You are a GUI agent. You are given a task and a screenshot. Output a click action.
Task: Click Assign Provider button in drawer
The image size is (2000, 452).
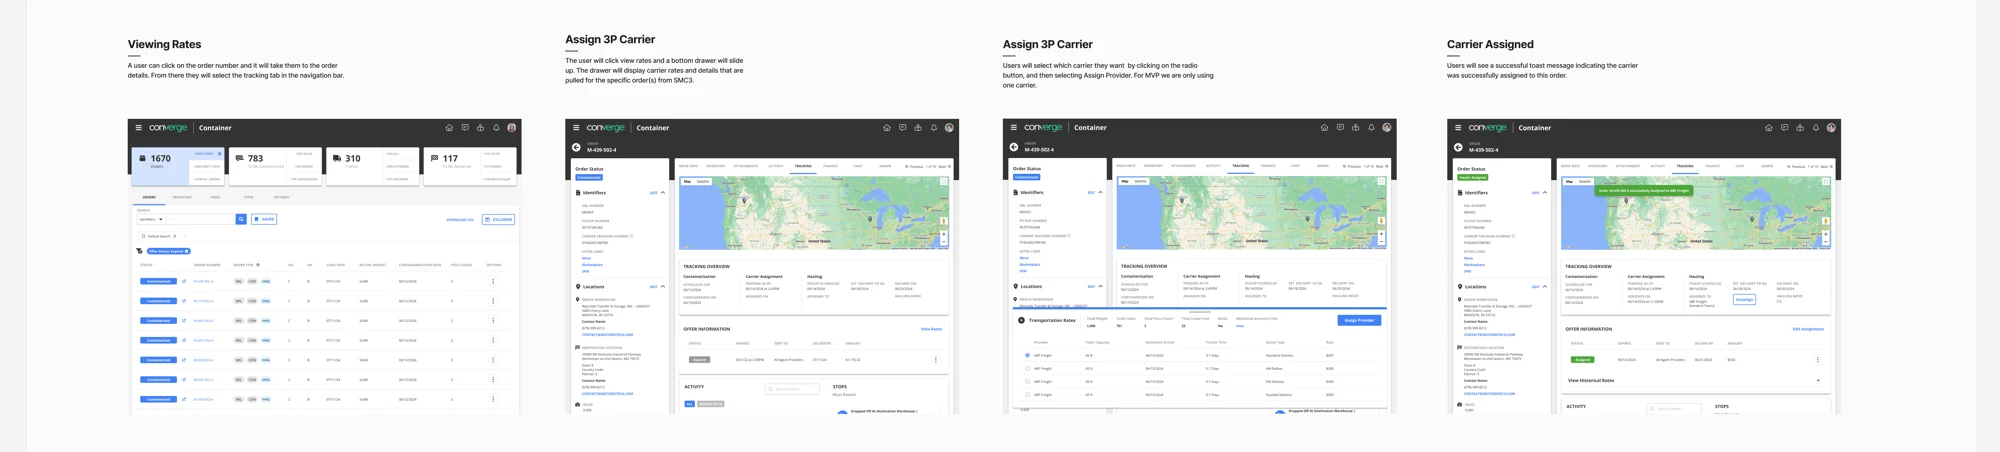pos(1359,320)
